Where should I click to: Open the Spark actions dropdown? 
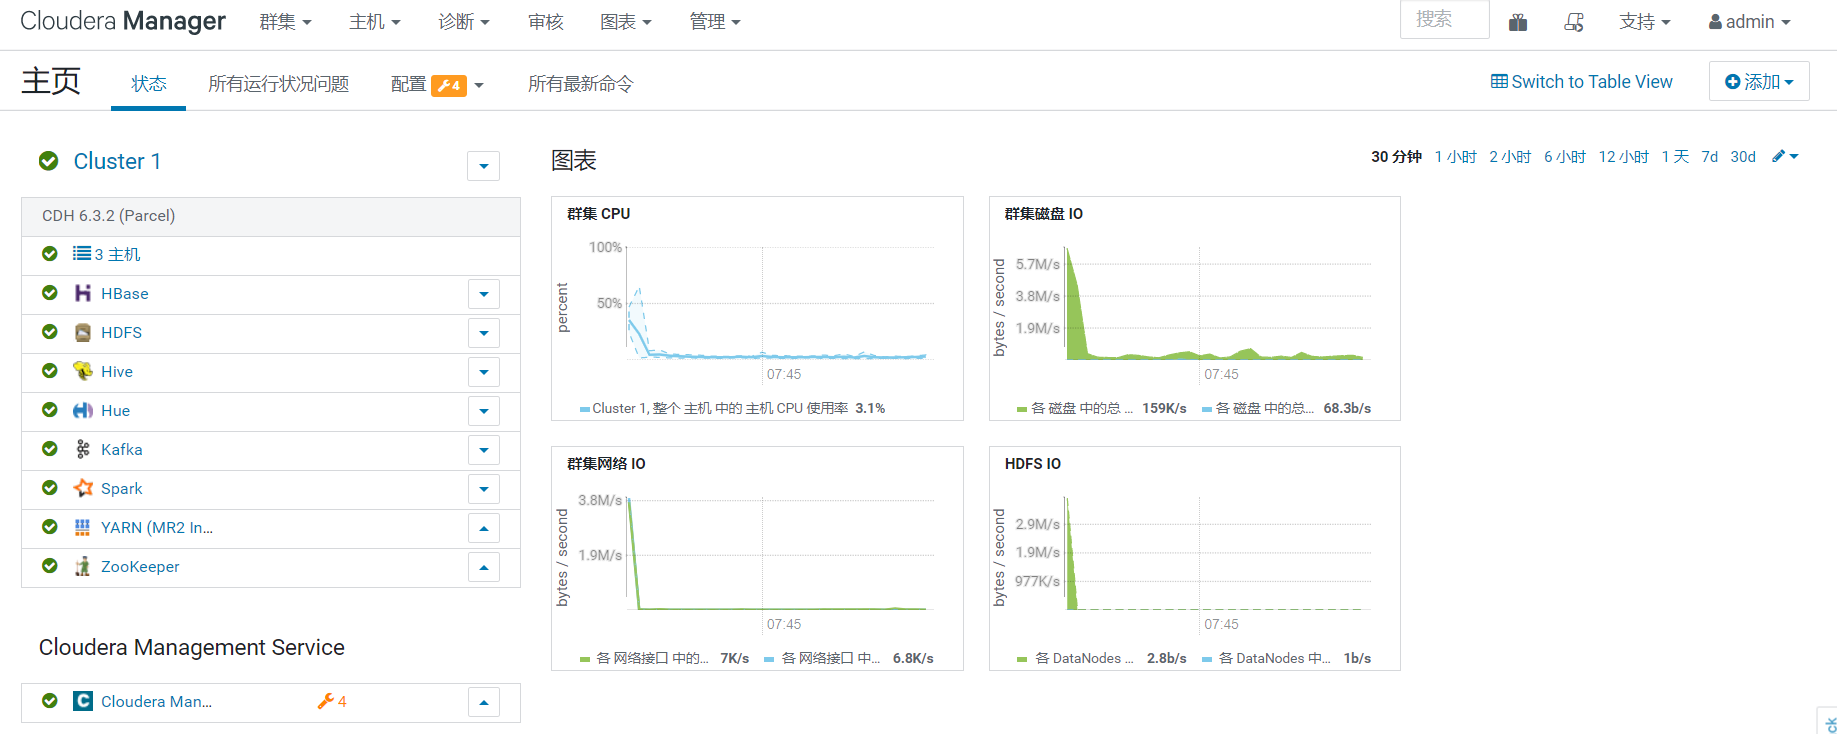484,489
